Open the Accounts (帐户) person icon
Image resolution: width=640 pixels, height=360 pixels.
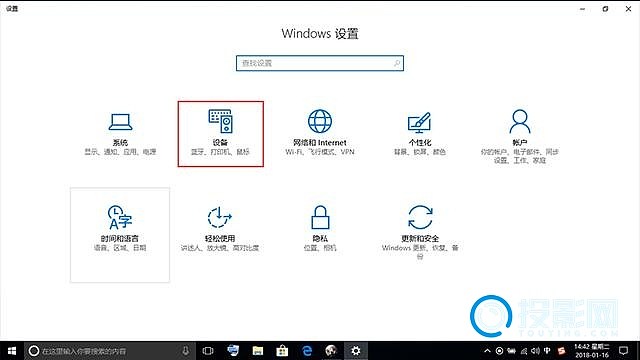tap(520, 121)
